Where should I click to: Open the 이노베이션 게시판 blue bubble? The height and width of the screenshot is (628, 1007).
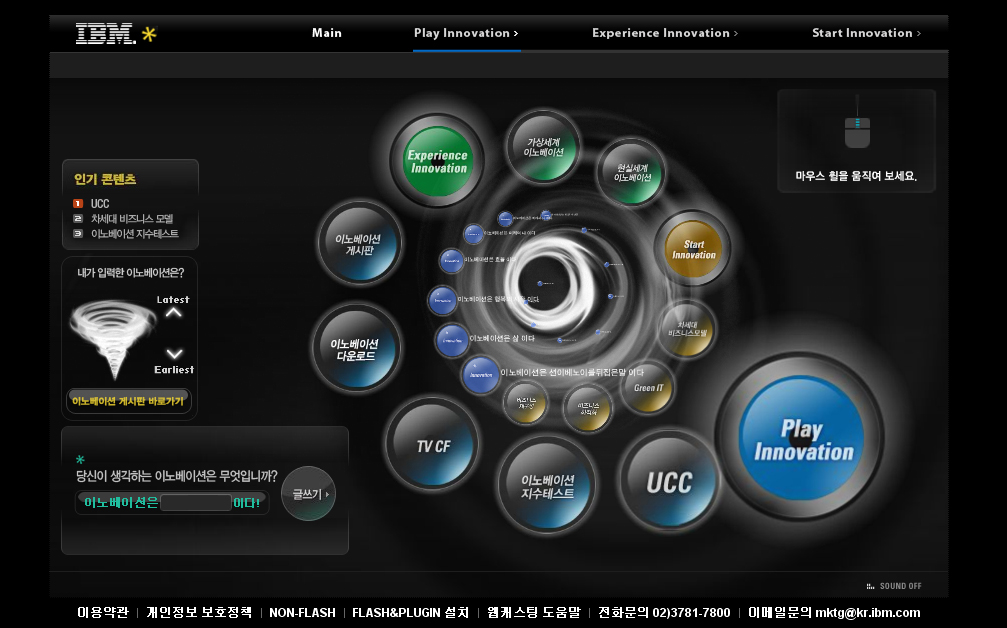pyautogui.click(x=359, y=243)
